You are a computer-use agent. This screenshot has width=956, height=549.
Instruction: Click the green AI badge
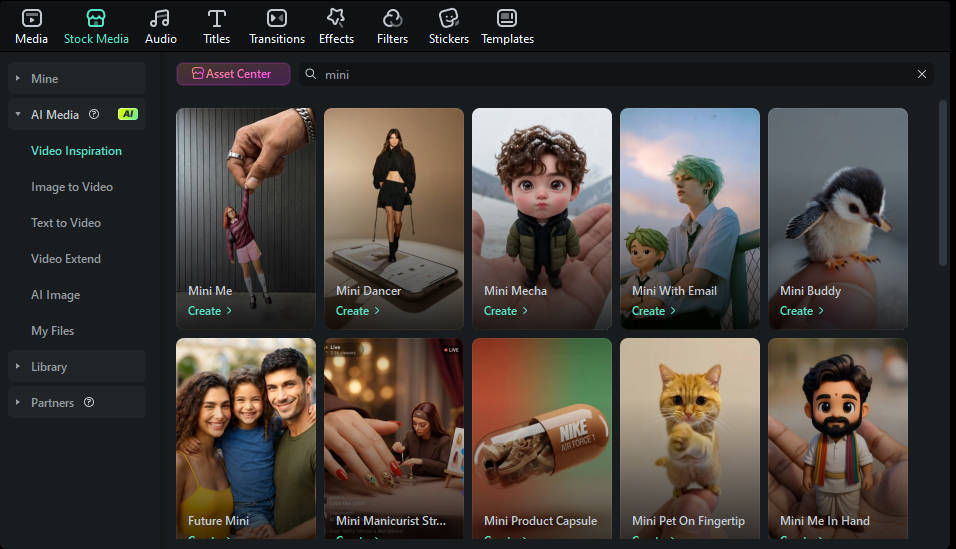pyautogui.click(x=128, y=114)
